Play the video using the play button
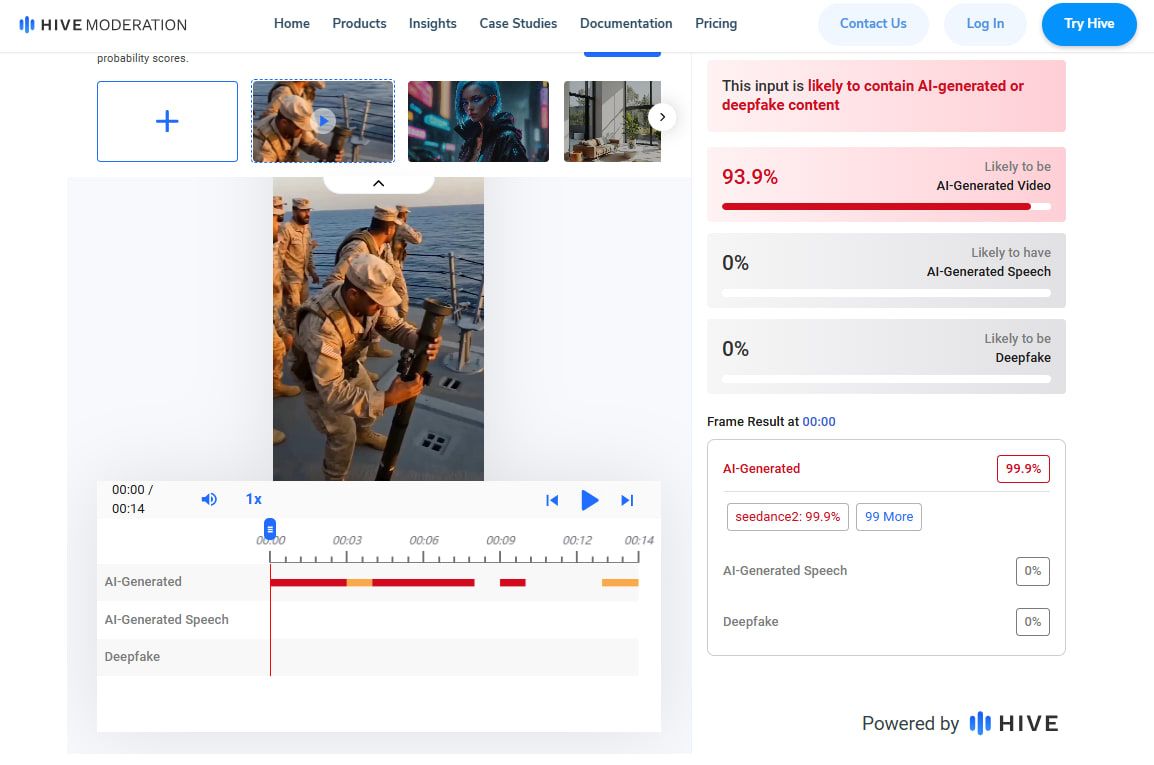 click(589, 500)
